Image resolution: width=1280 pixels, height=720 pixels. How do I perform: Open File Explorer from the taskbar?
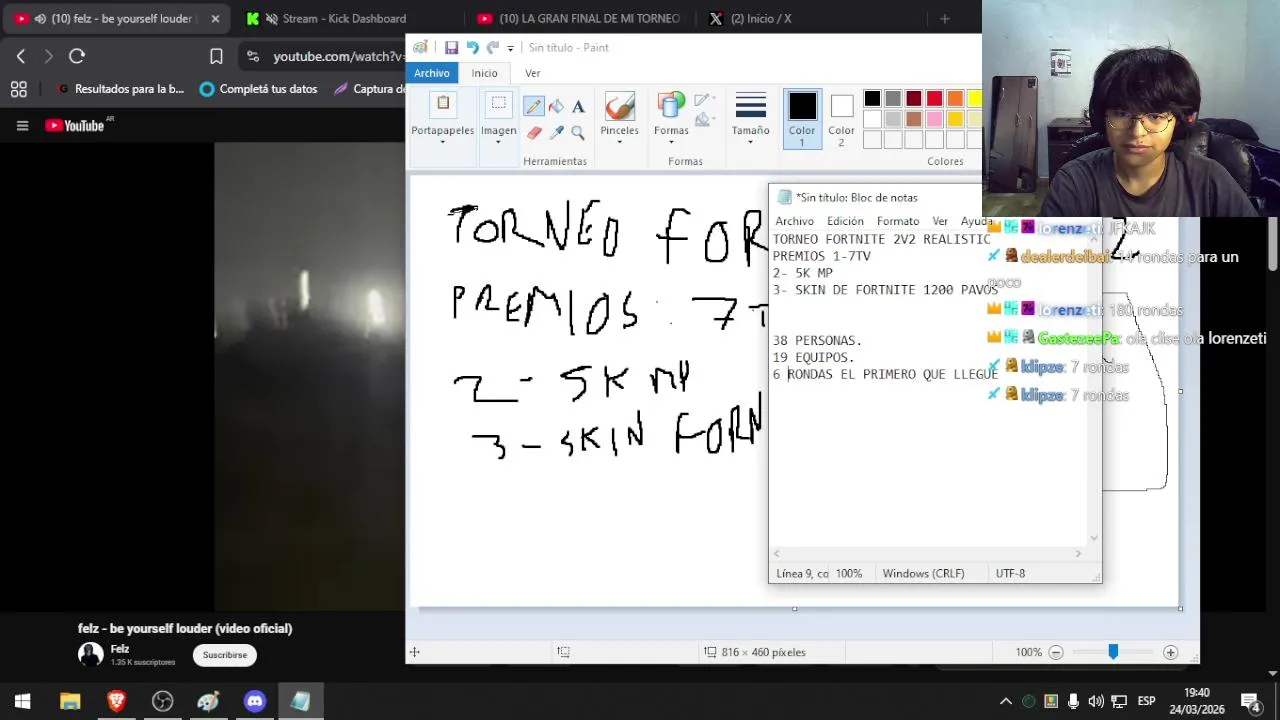point(70,701)
